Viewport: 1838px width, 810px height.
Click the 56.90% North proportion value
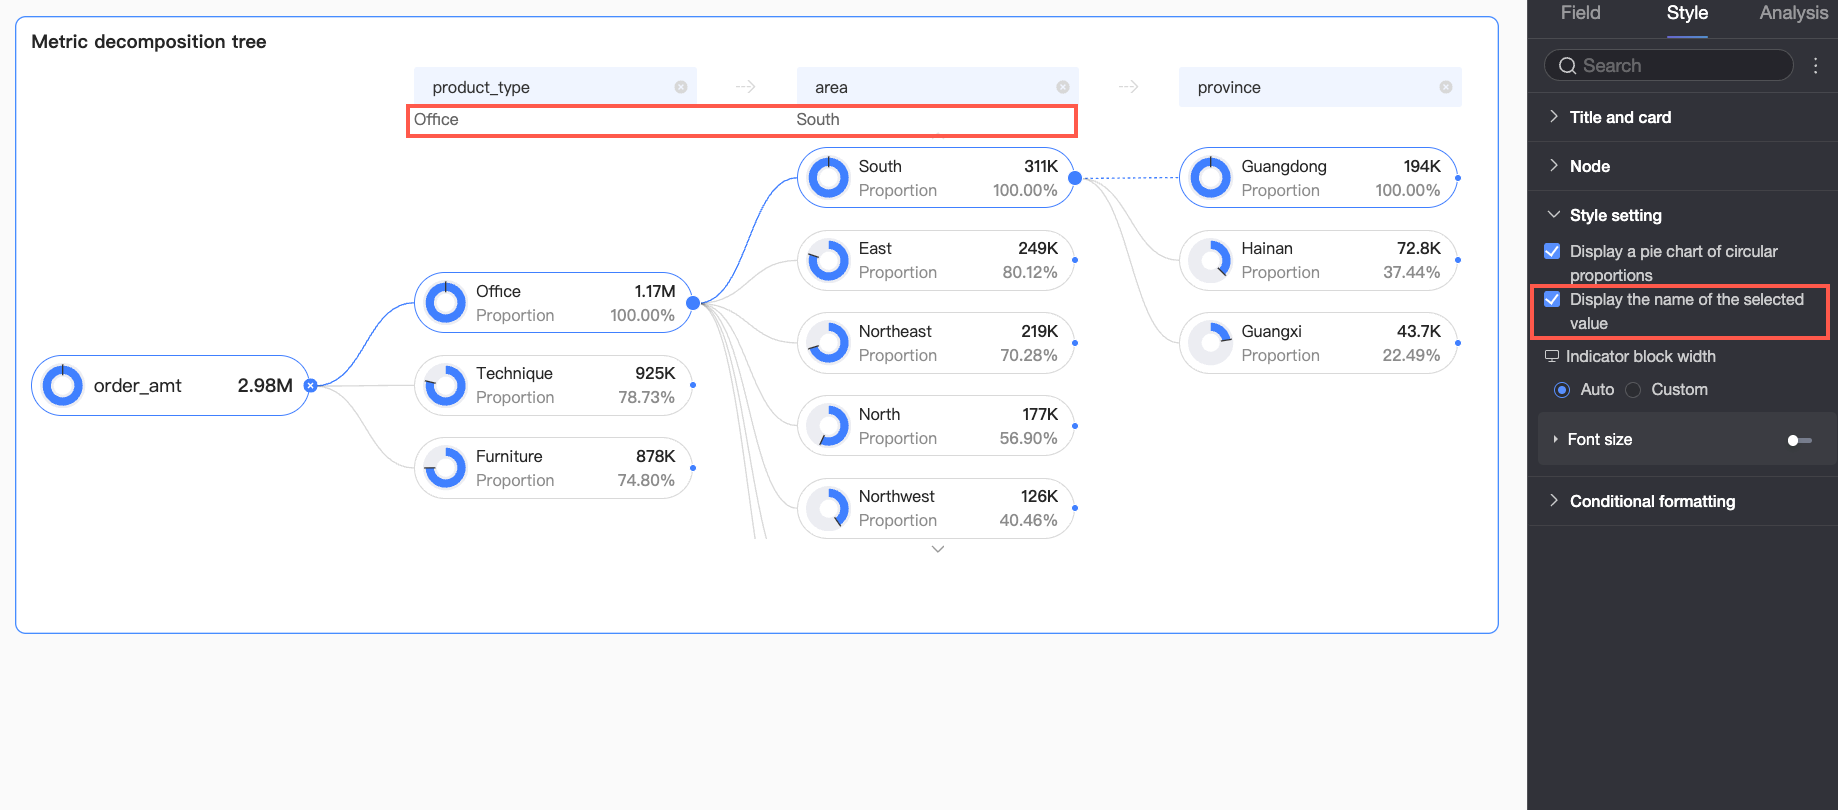click(x=1028, y=438)
